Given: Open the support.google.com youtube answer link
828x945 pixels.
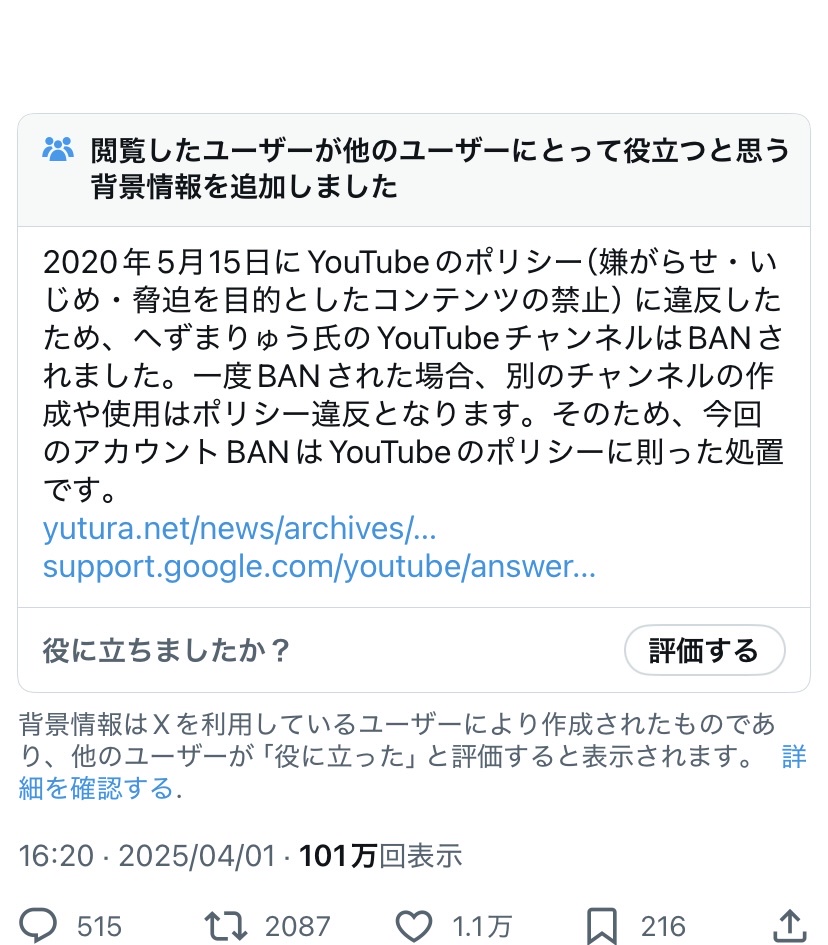Looking at the screenshot, I should pyautogui.click(x=319, y=567).
